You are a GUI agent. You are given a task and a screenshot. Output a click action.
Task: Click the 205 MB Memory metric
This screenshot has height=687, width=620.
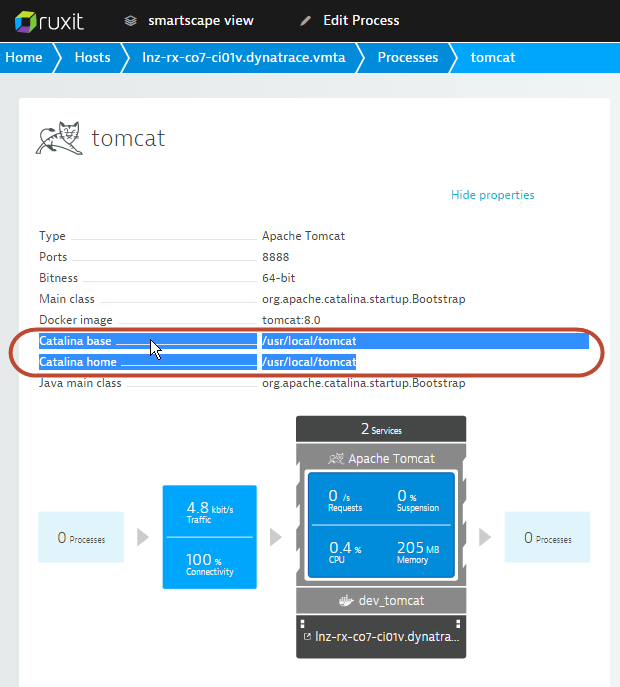point(418,552)
